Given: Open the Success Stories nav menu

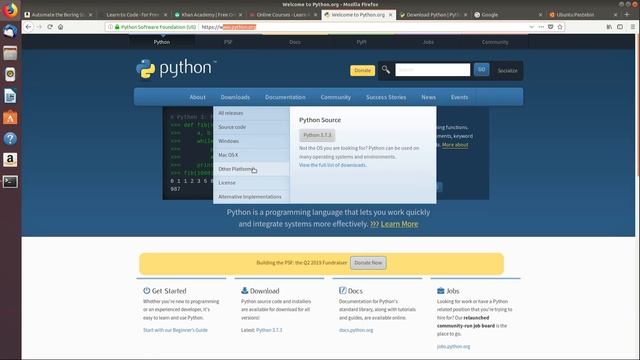Looking at the screenshot, I should 386,97.
